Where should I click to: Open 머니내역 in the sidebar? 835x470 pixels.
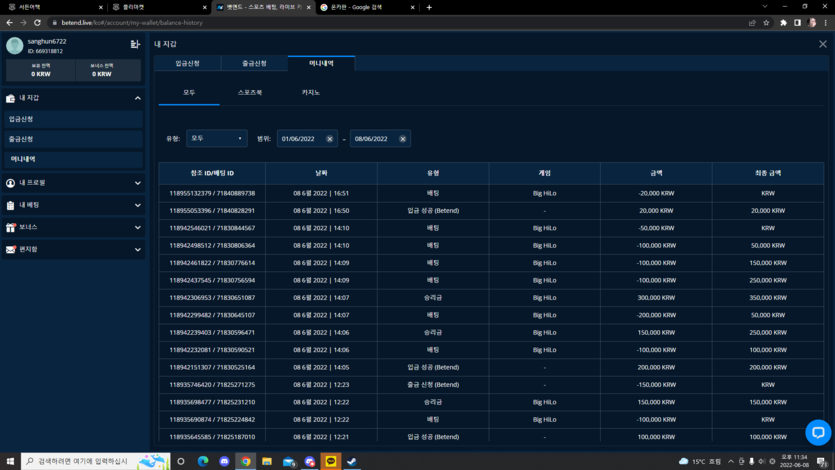(x=73, y=159)
